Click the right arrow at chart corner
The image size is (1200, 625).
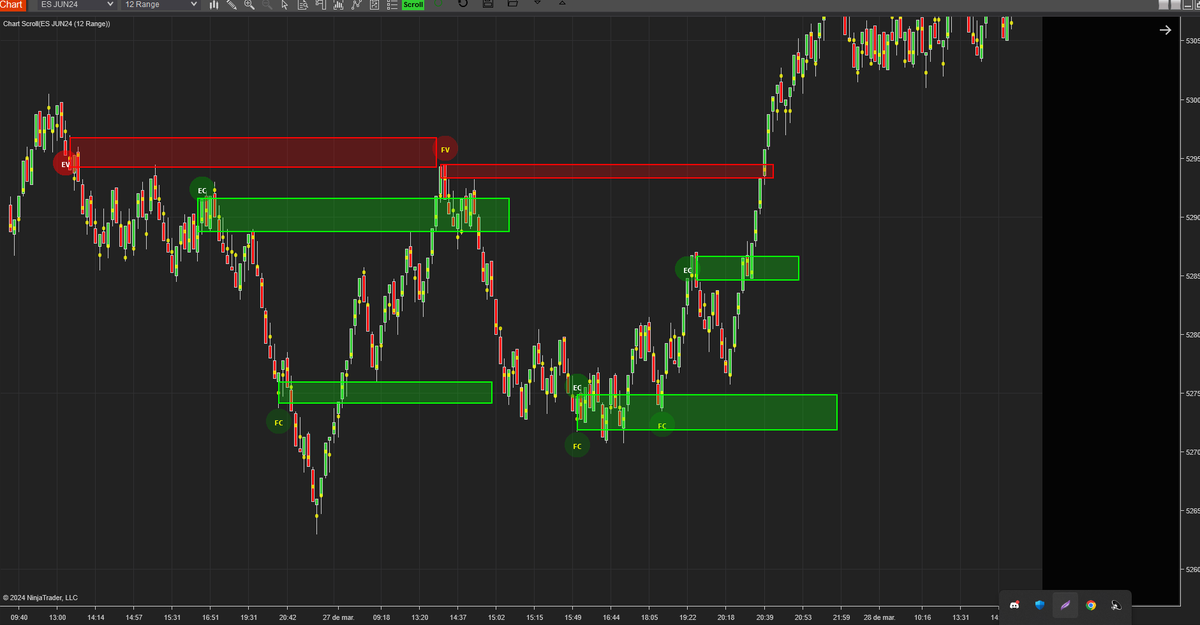(1165, 30)
